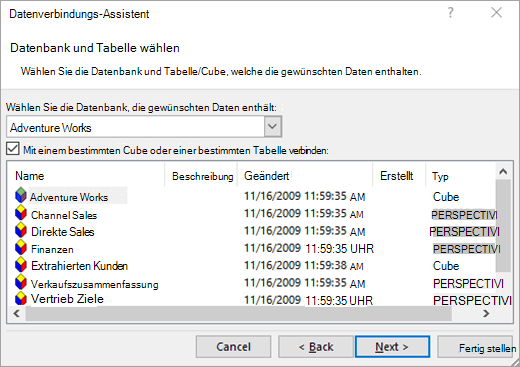Image resolution: width=520 pixels, height=367 pixels.
Task: Click the Cancel button
Action: 233,347
